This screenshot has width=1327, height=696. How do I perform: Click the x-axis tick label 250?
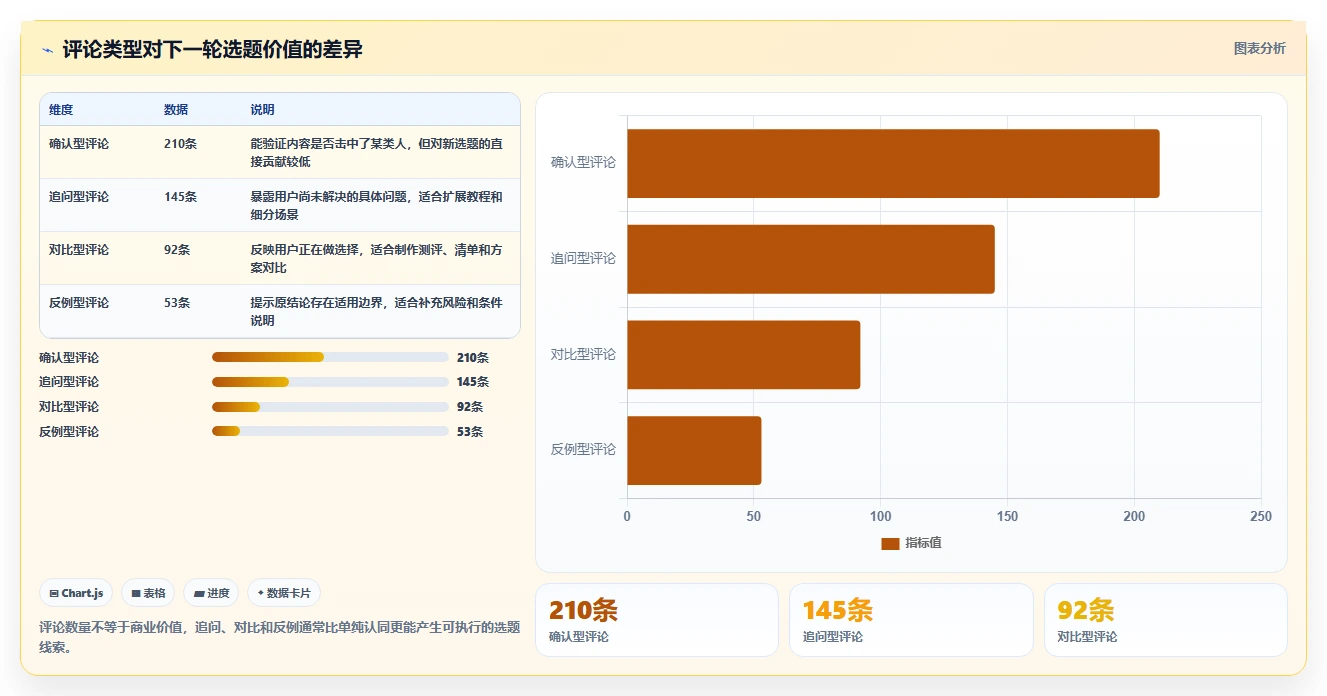1261,516
